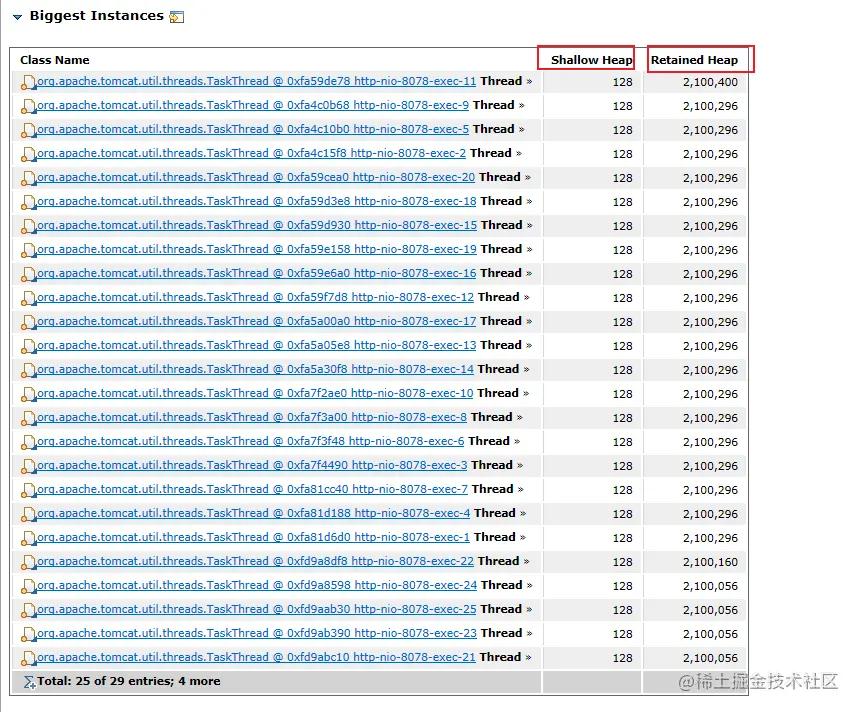Click object icon for exec-23 thread row
This screenshot has width=859, height=712.
(x=28, y=635)
